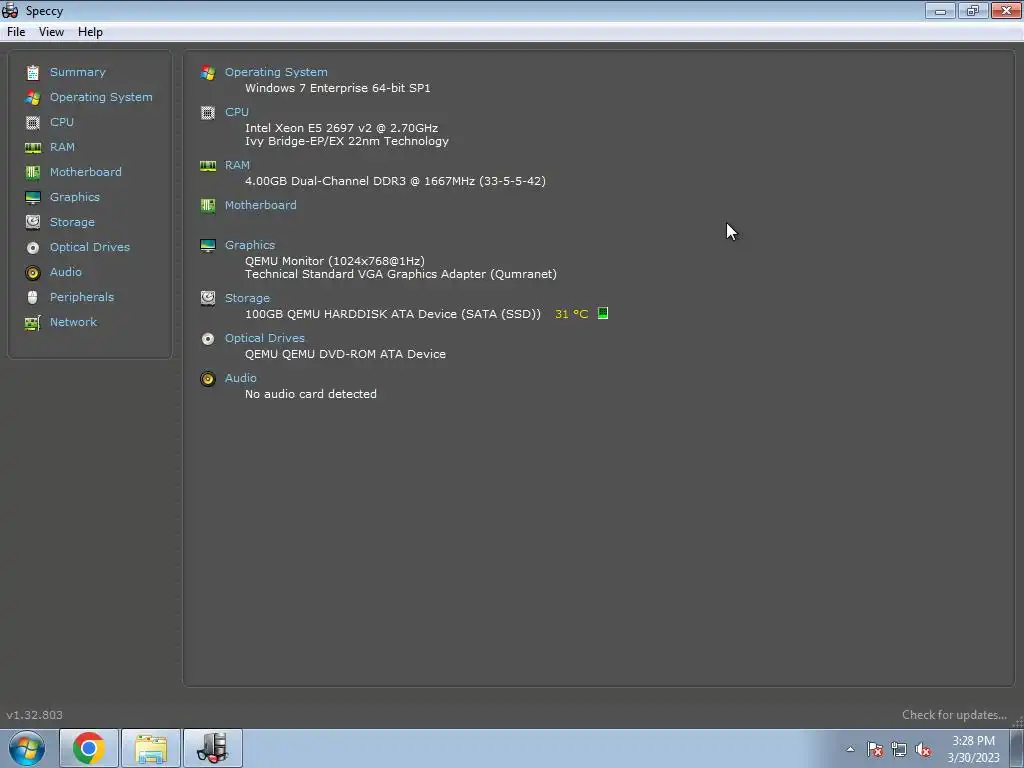Click the Show desktop strip beside the clock
This screenshot has height=768, width=1024.
click(1017, 748)
